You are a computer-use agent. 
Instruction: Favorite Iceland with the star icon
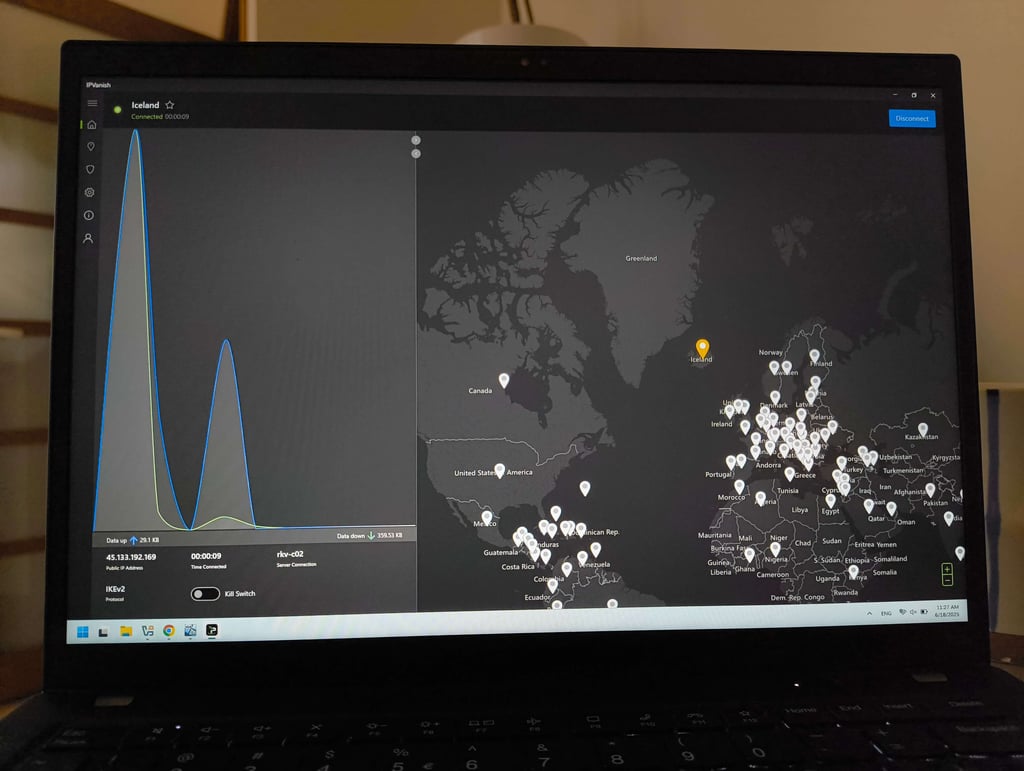(x=170, y=104)
